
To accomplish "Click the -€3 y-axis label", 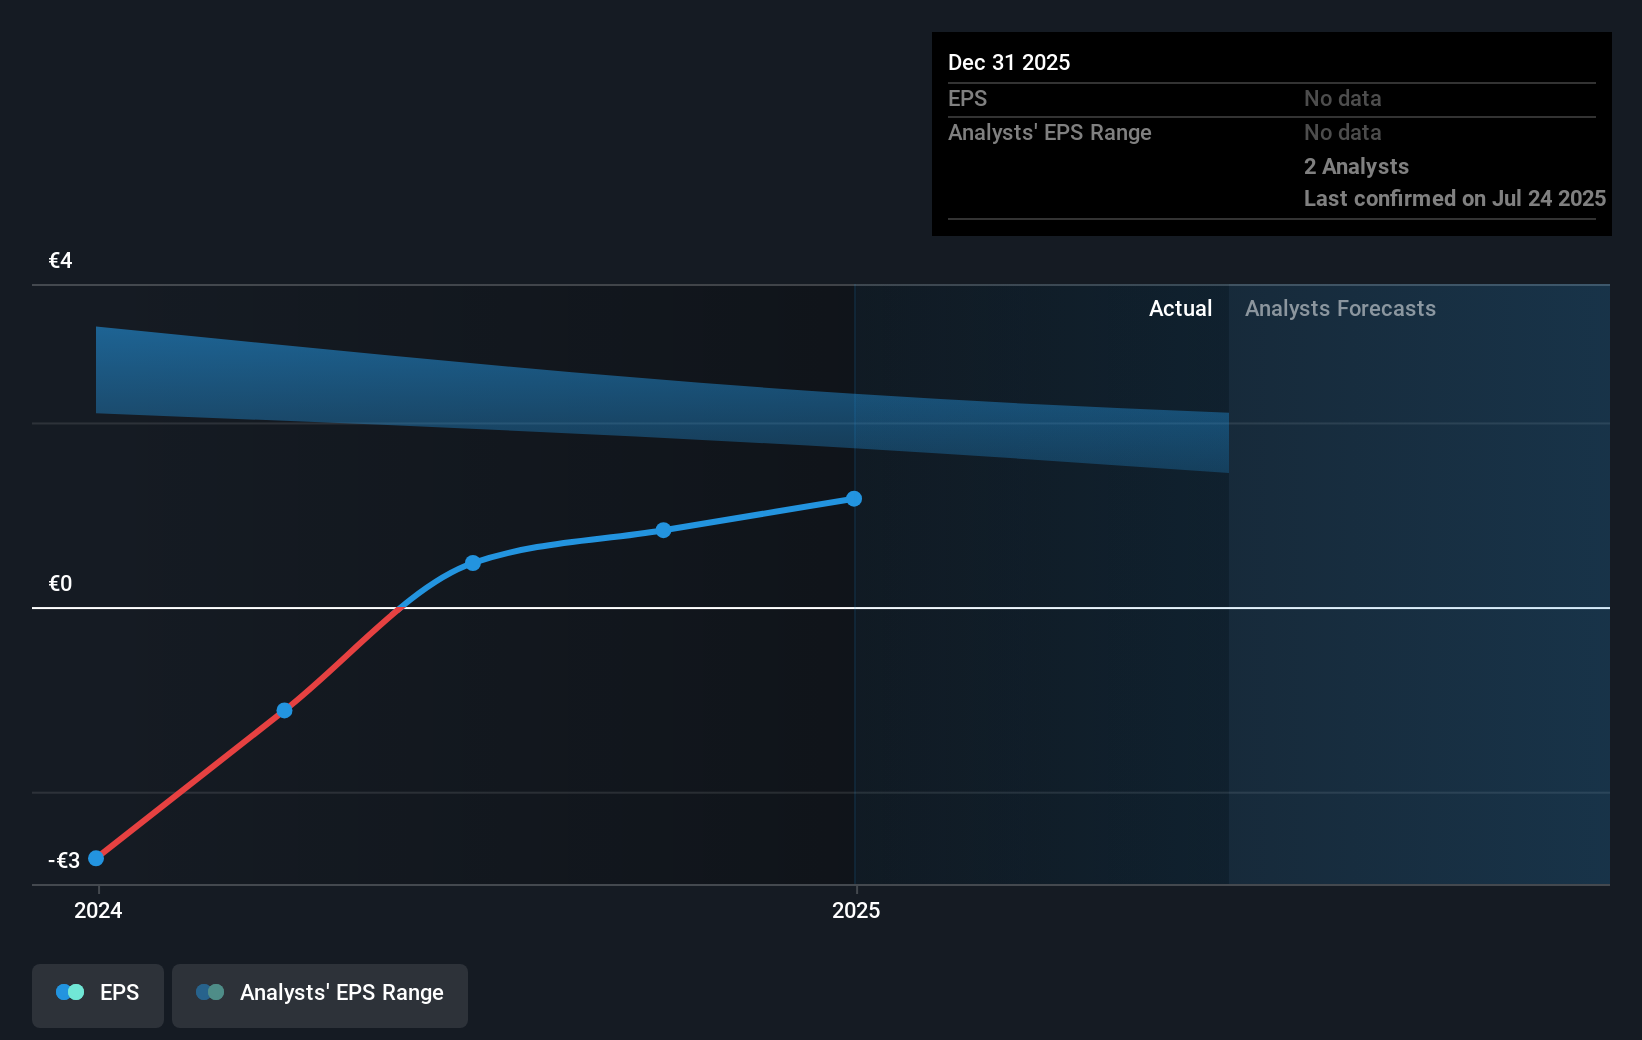I will click(x=64, y=860).
